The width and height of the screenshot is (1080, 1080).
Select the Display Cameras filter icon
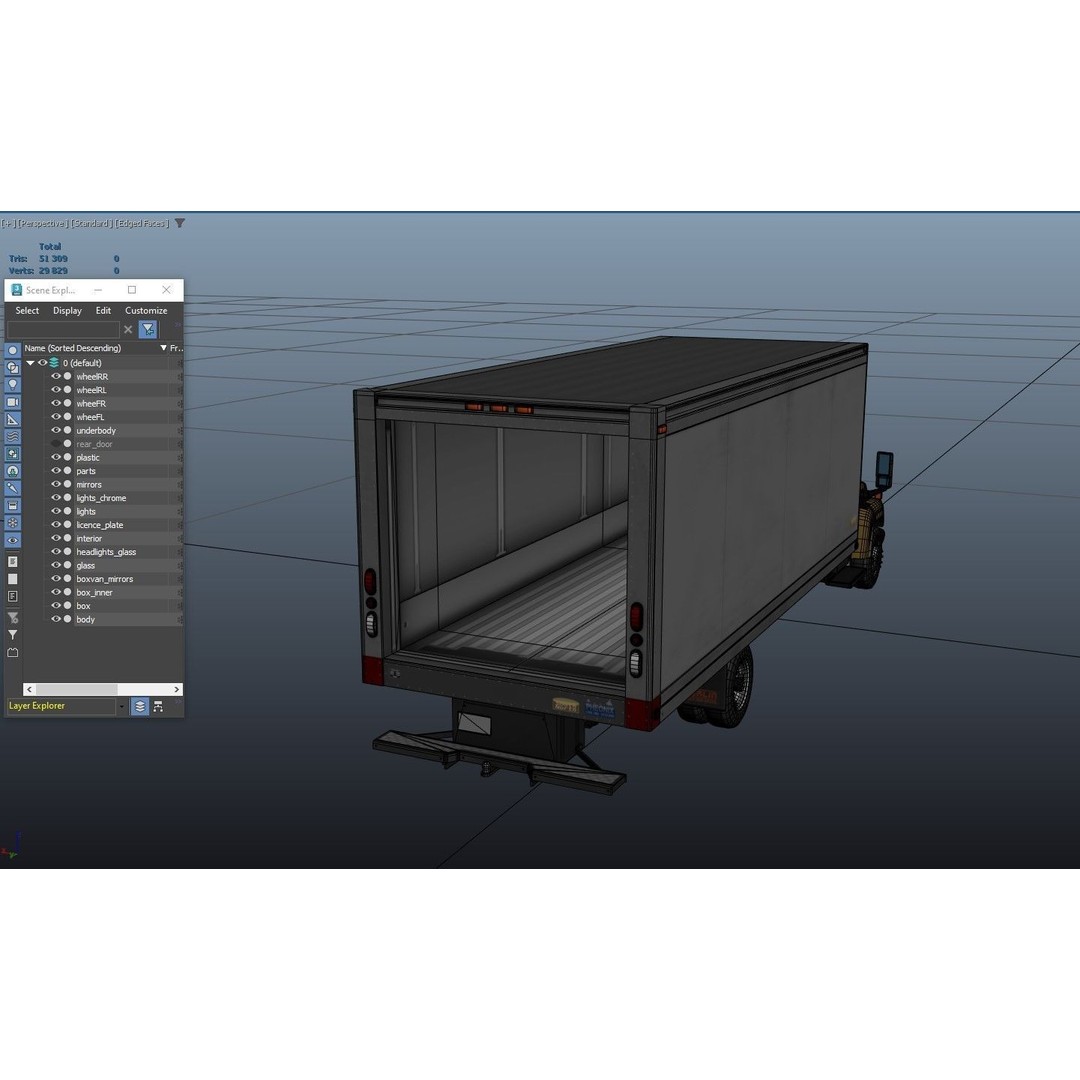click(12, 402)
